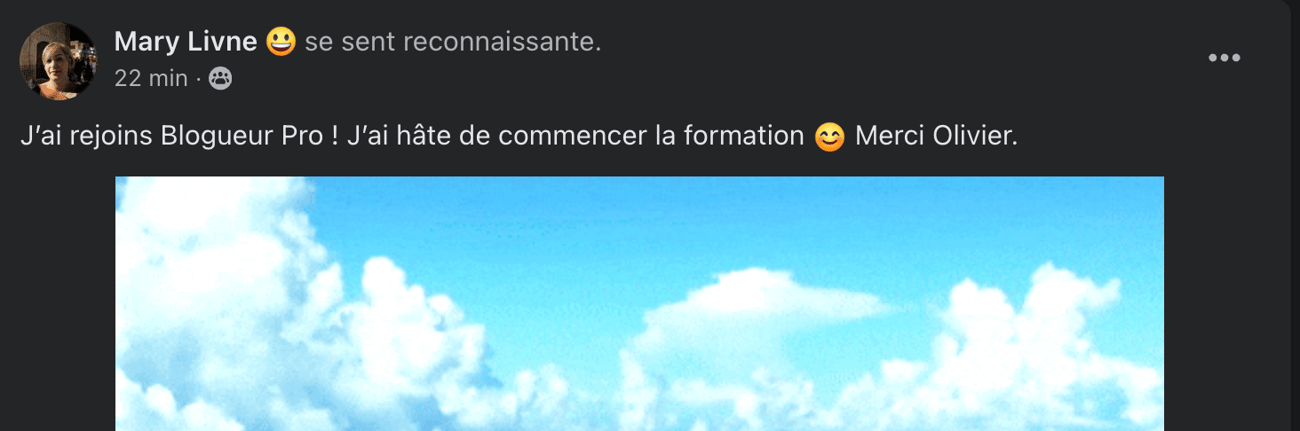Click the word 'formation' in the post
1300x431 pixels.
pyautogui.click(x=743, y=137)
